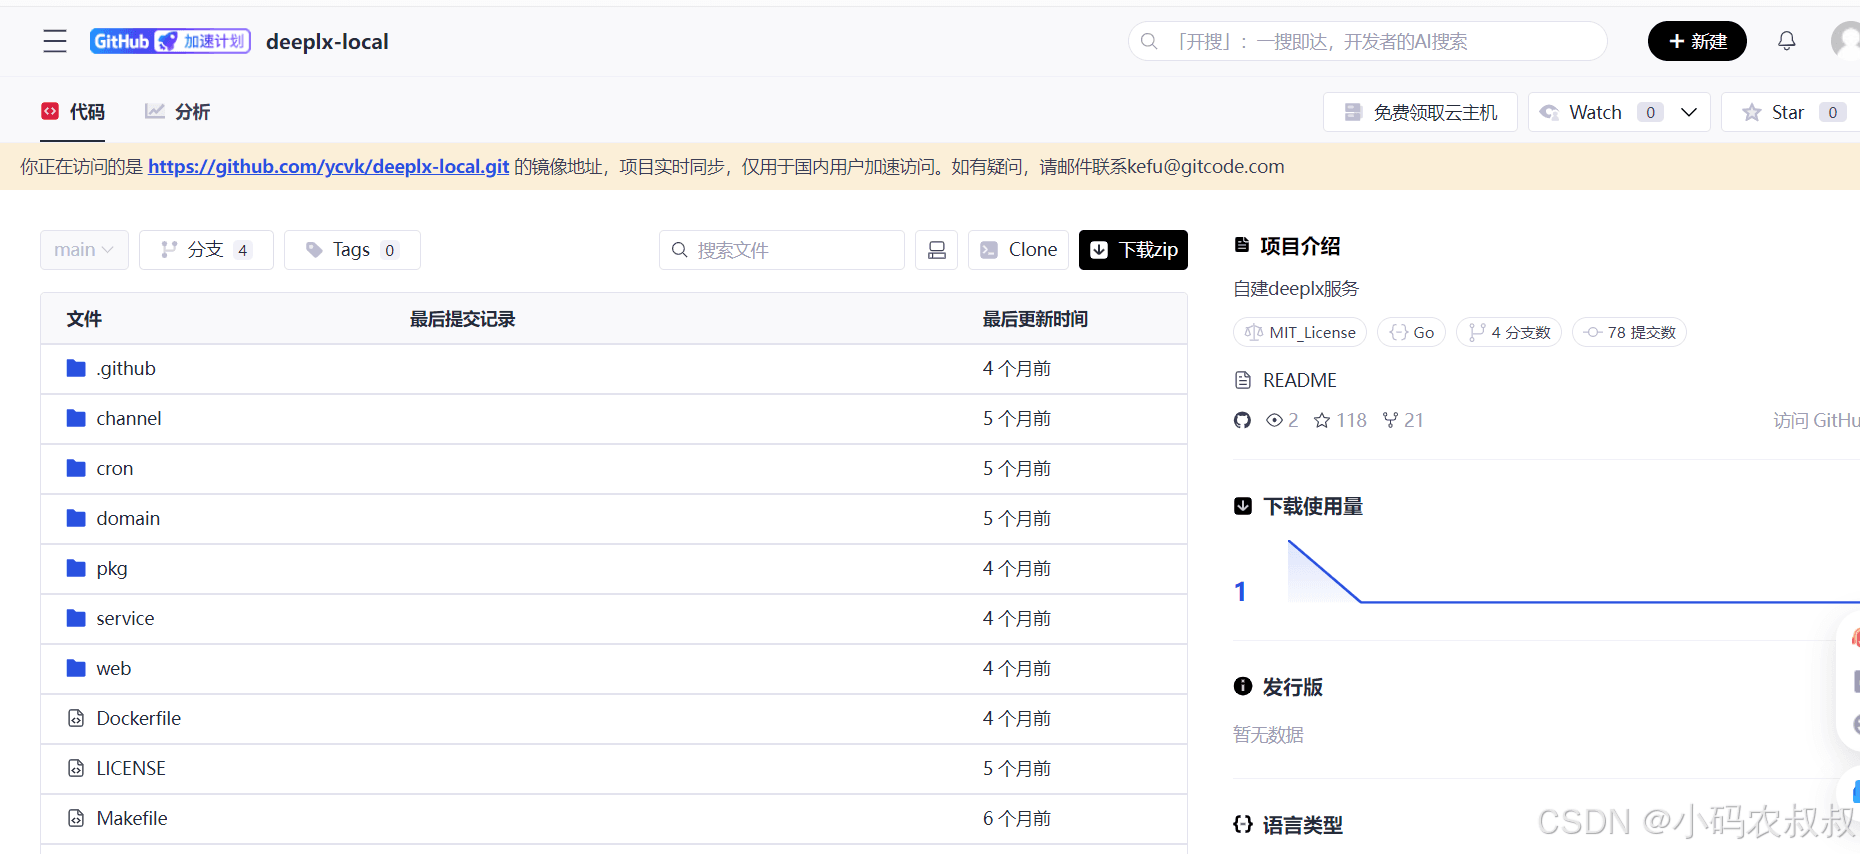Open the hamburger menu icon
This screenshot has height=854, width=1860.
tap(55, 41)
